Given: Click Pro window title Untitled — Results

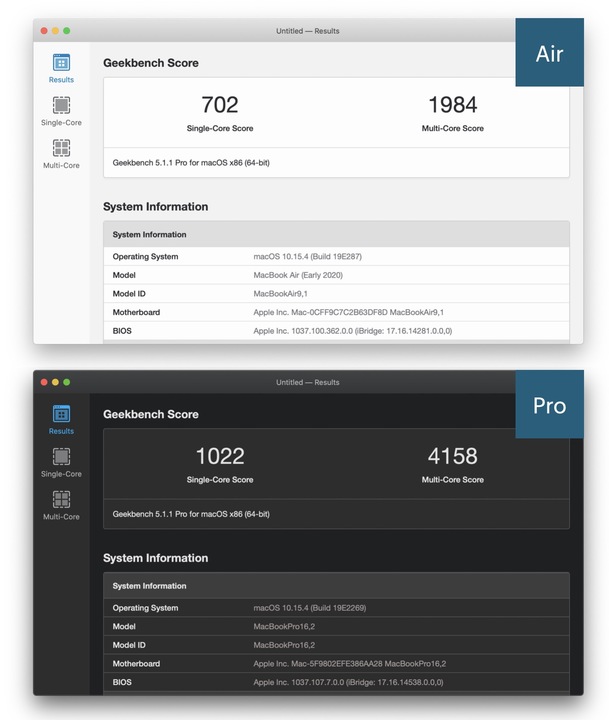Looking at the screenshot, I should click(x=308, y=382).
